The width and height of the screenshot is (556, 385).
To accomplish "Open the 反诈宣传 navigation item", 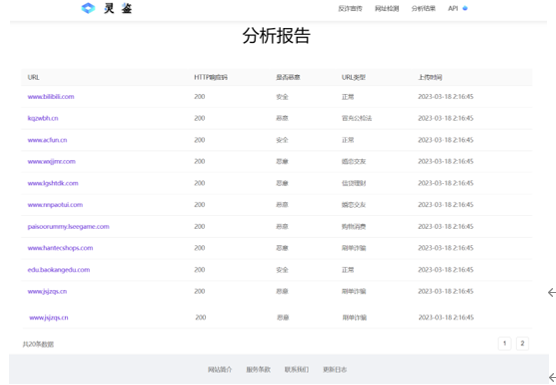I will (x=350, y=9).
